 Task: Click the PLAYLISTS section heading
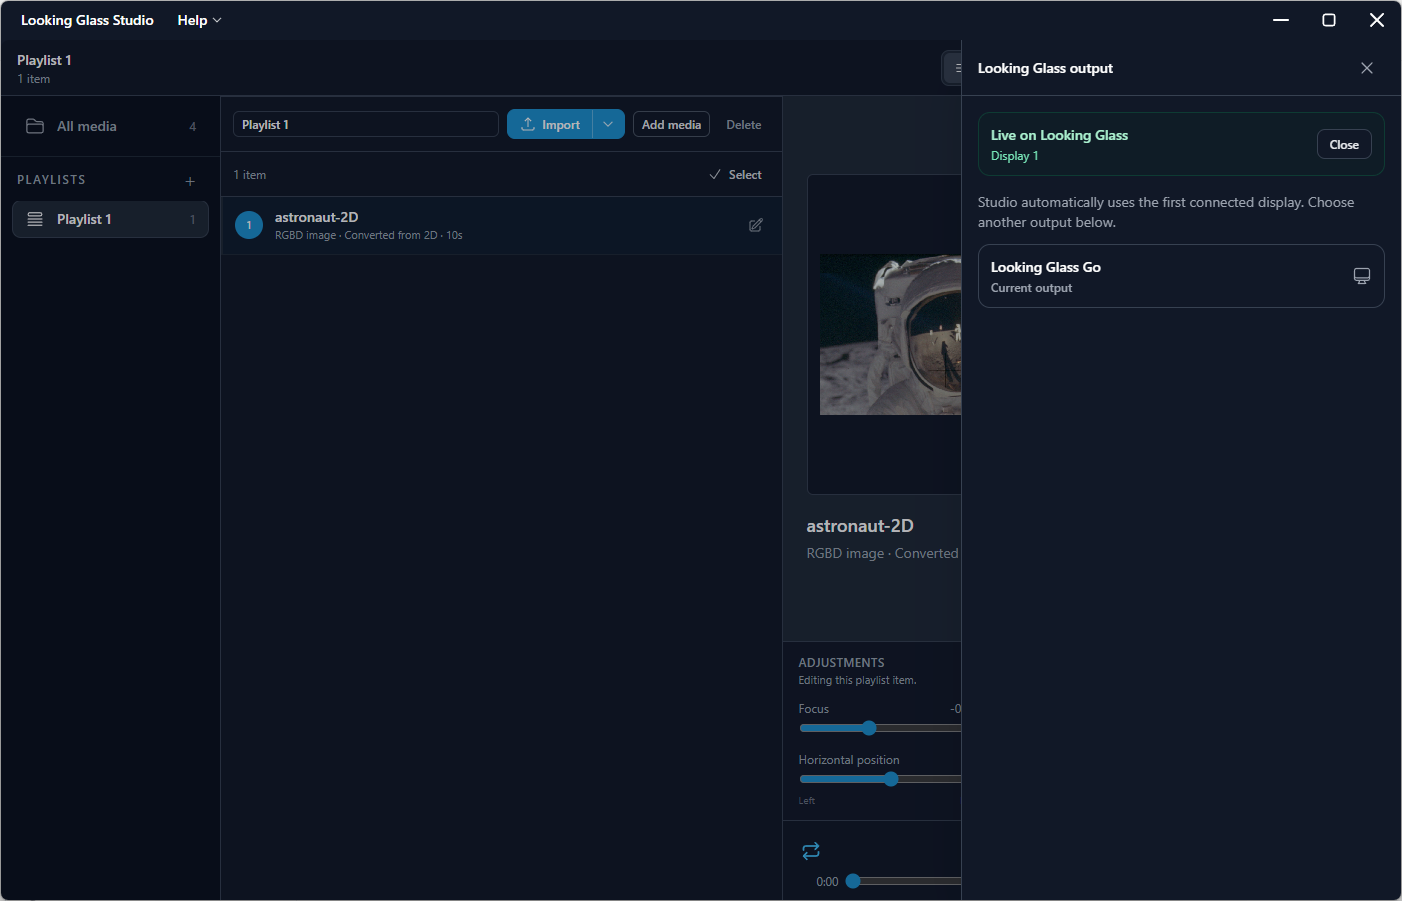(x=51, y=180)
